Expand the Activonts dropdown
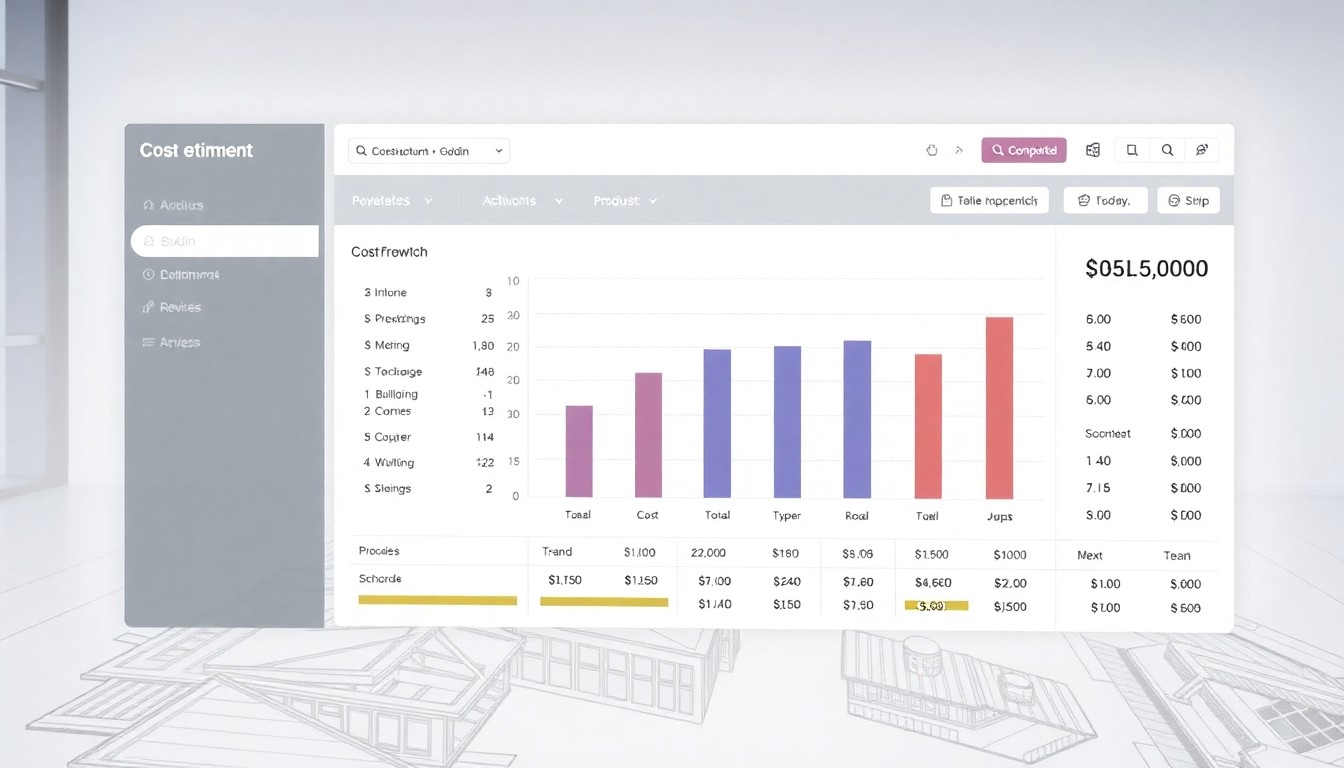 522,200
